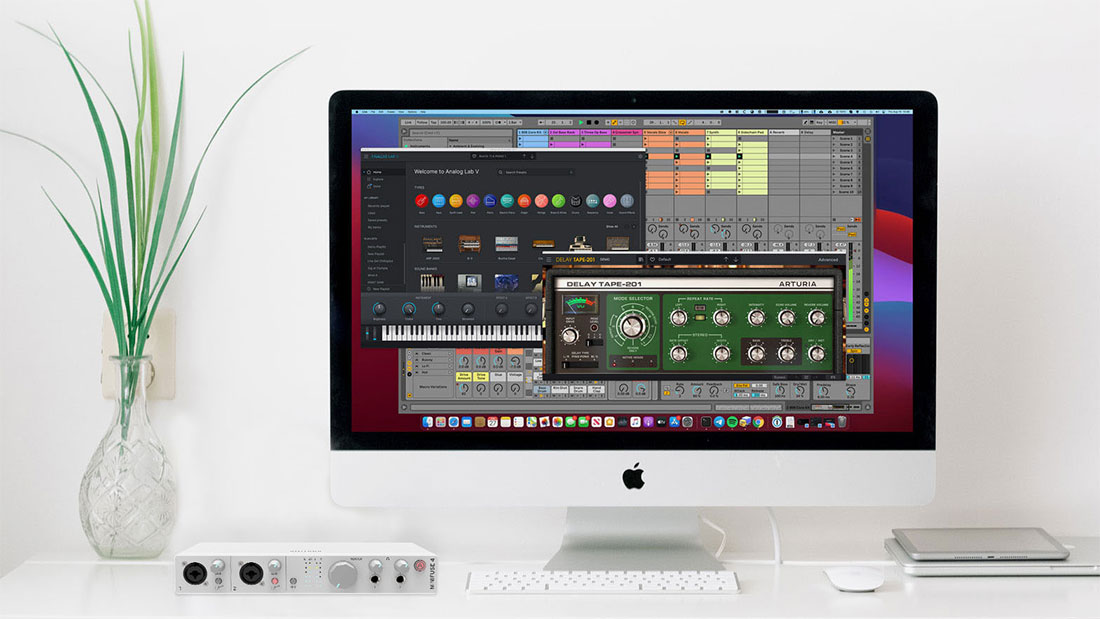Open Telegram from the Dock
This screenshot has width=1100, height=619.
pos(719,422)
